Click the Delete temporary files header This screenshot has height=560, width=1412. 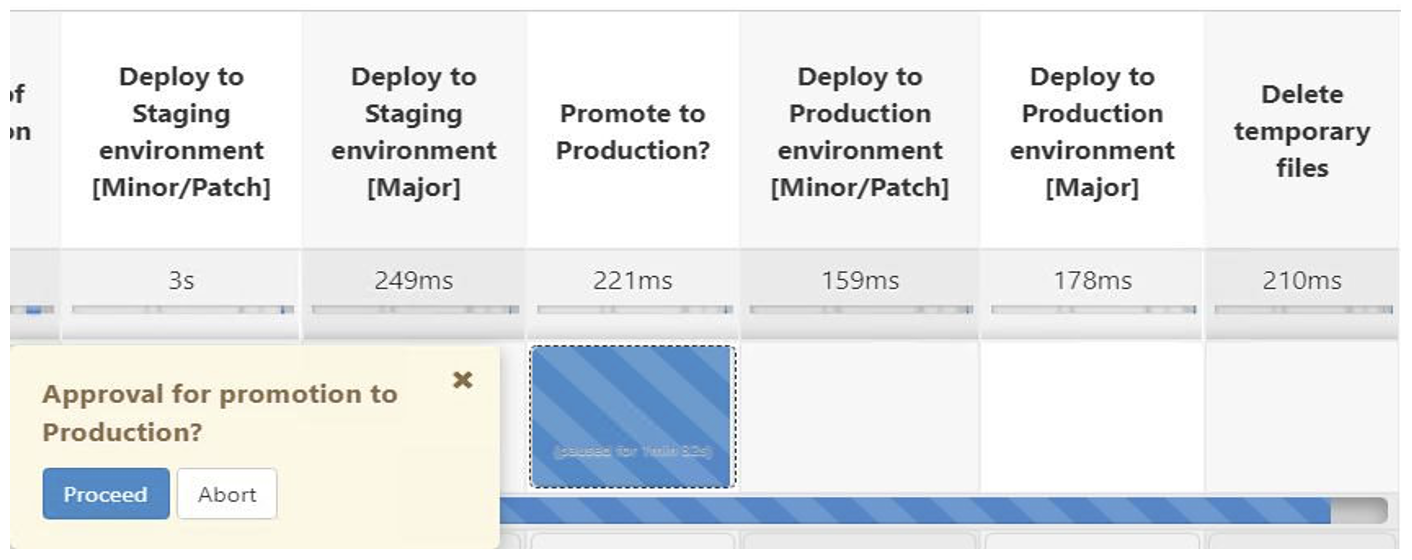(1301, 132)
